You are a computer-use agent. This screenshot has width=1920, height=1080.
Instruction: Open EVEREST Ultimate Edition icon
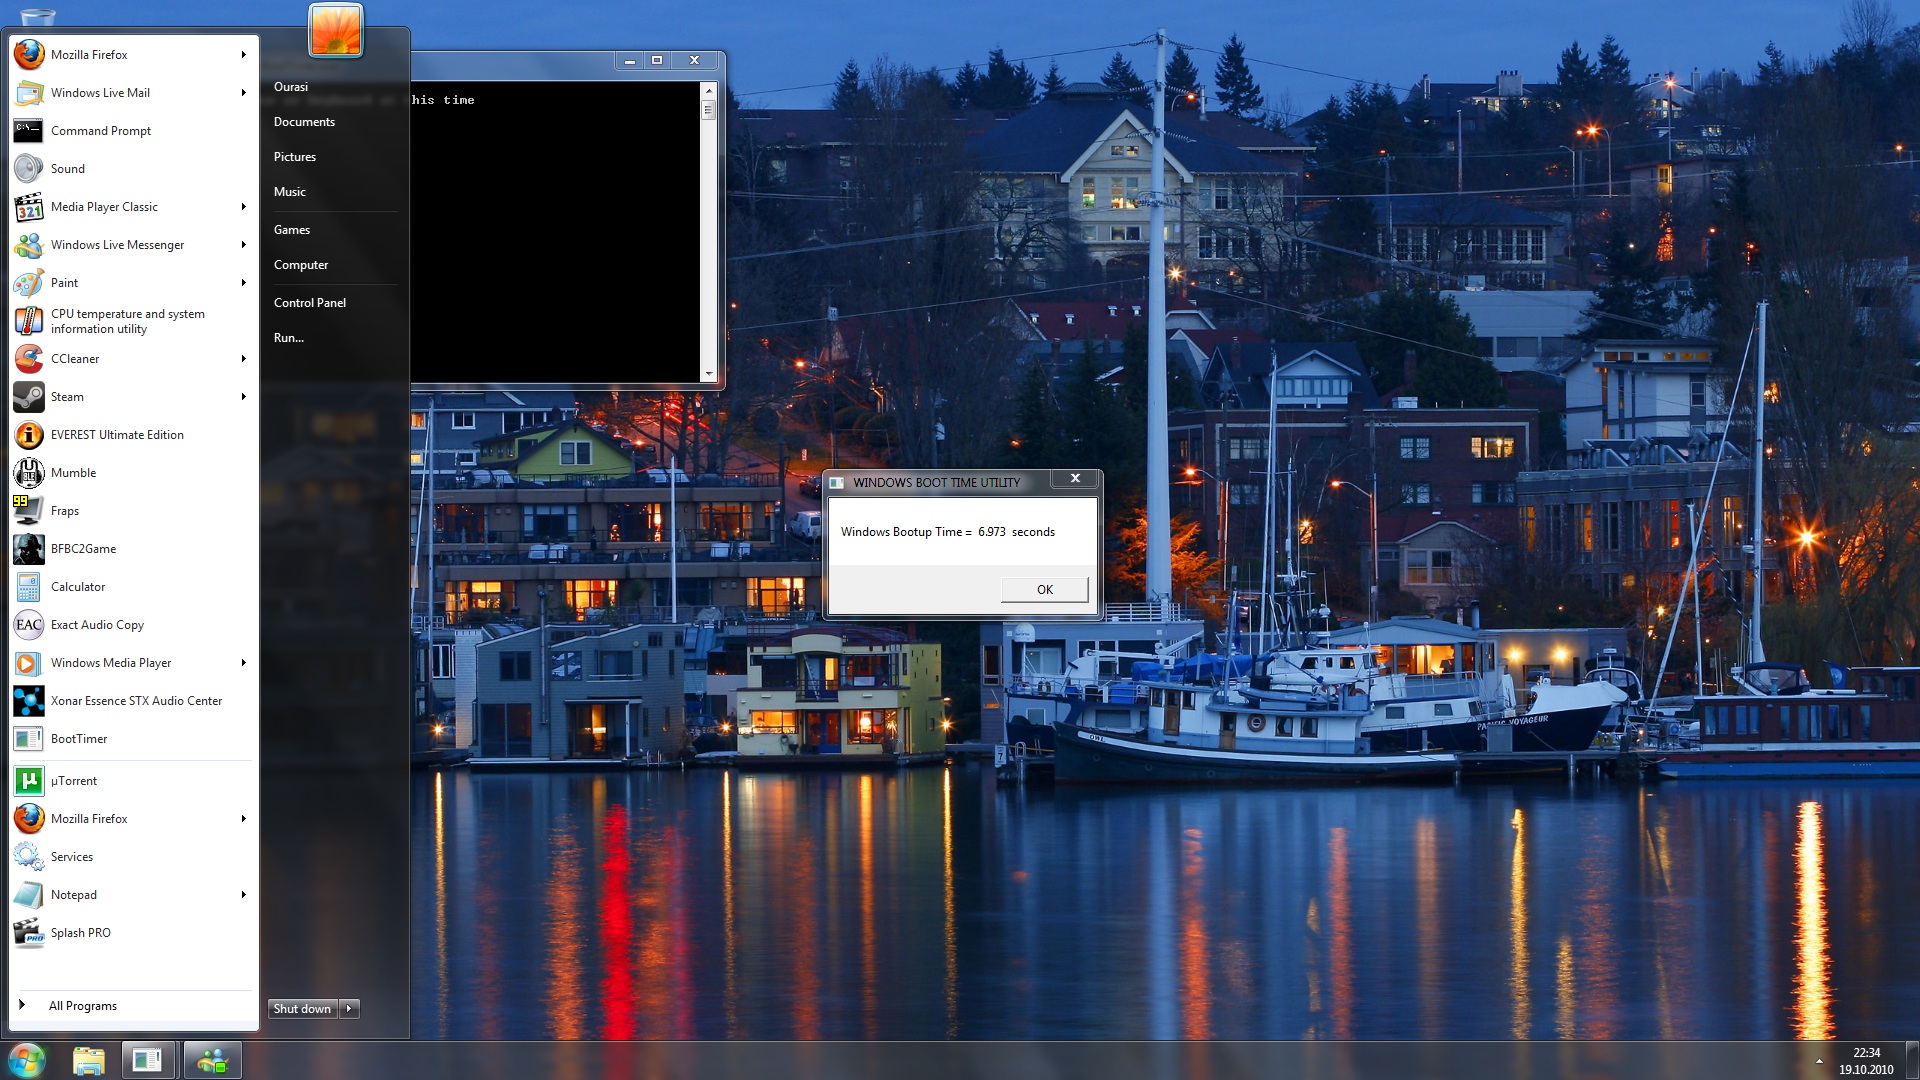(29, 435)
